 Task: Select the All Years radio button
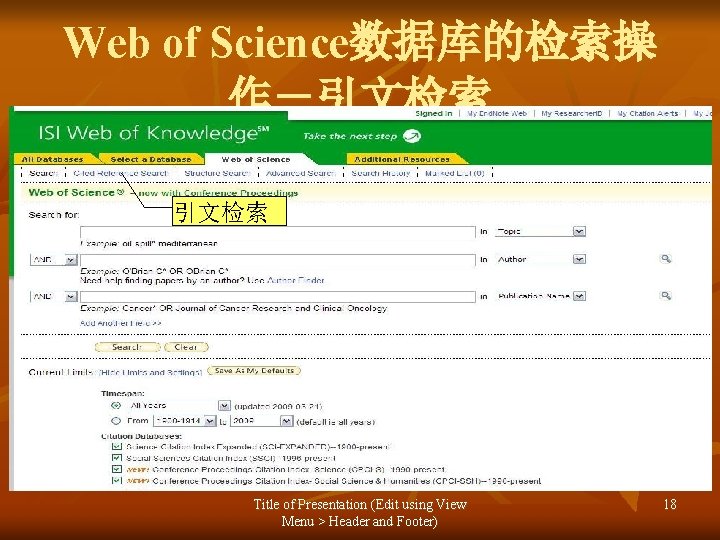click(x=116, y=405)
